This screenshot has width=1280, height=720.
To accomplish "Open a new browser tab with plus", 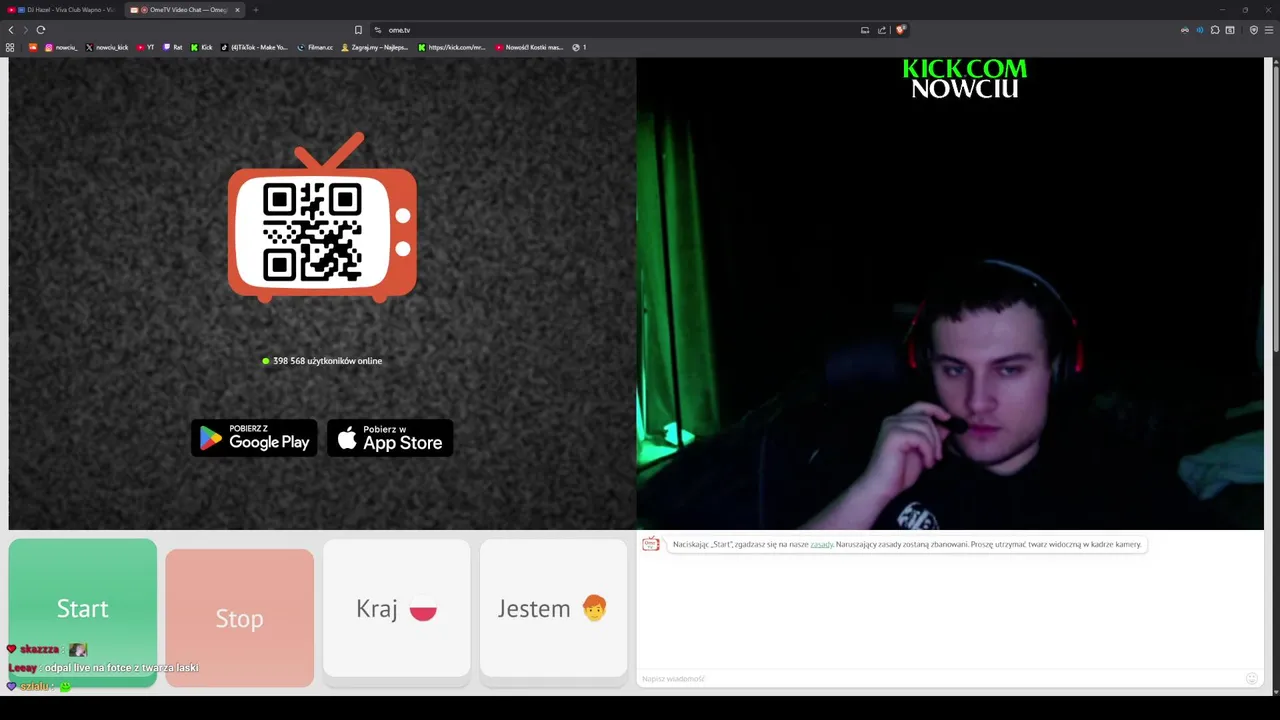I will 255,10.
